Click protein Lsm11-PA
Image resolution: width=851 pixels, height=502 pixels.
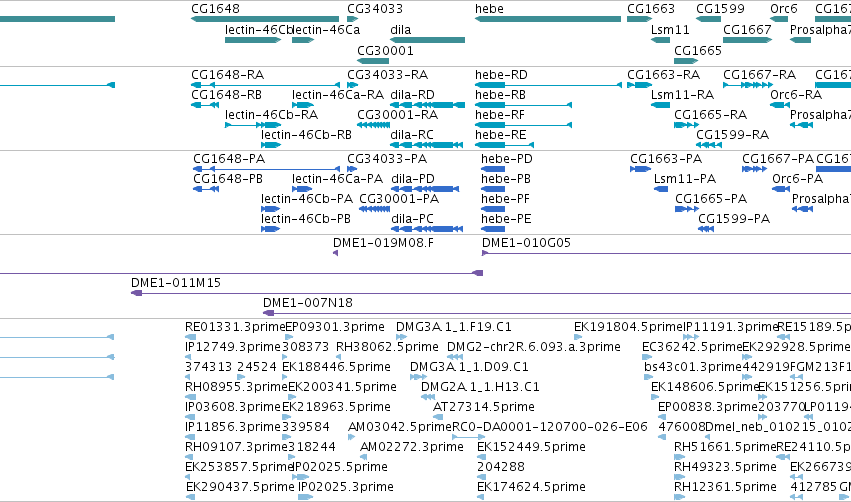(684, 179)
